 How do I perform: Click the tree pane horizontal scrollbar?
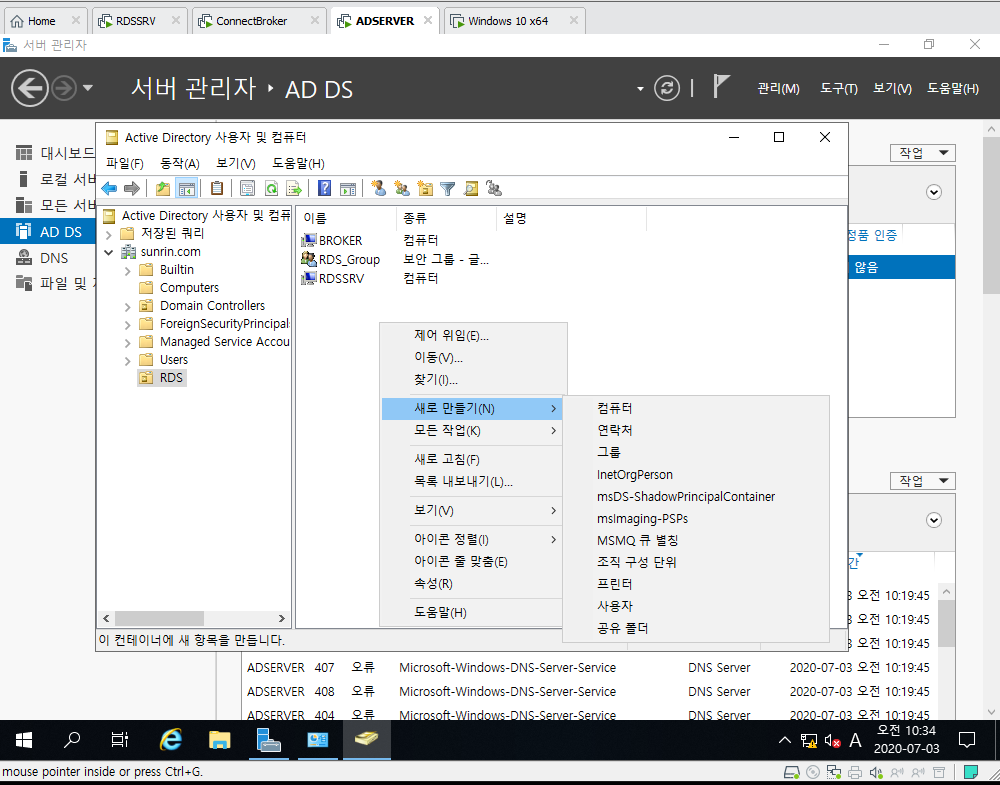(159, 619)
